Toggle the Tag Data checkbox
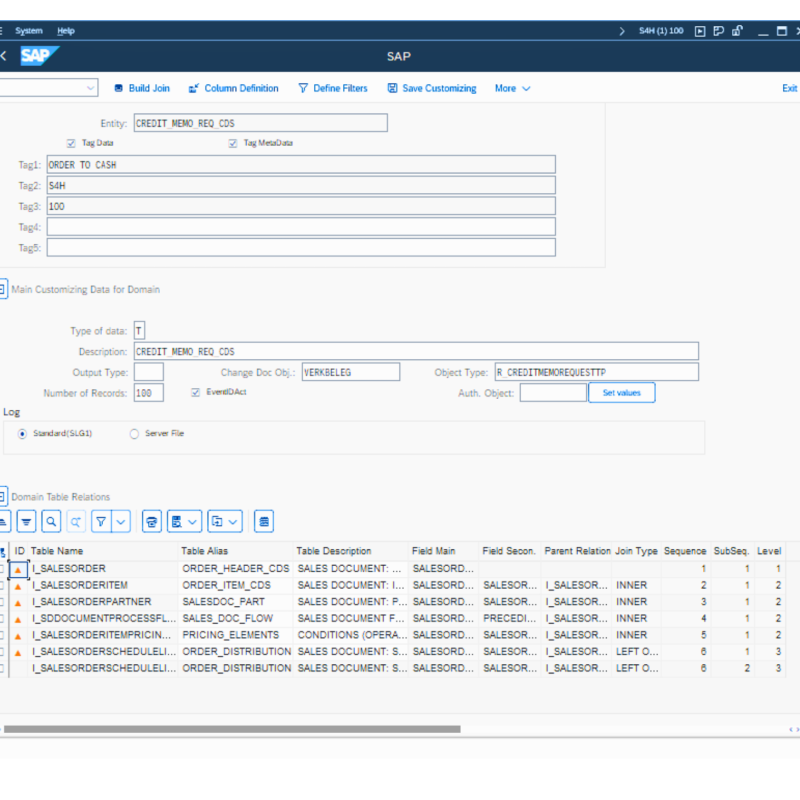The width and height of the screenshot is (800, 800). click(x=71, y=143)
